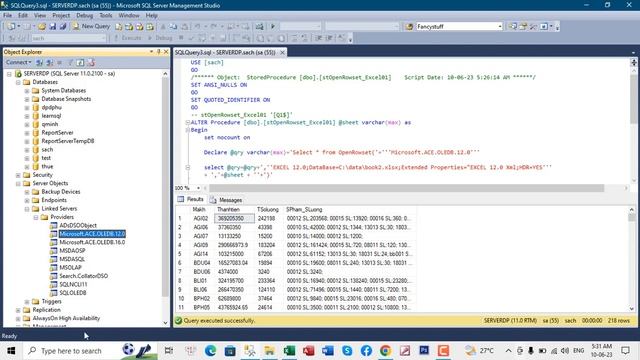Open the View menu
Screen dimensions: 640x360
tap(40, 16)
